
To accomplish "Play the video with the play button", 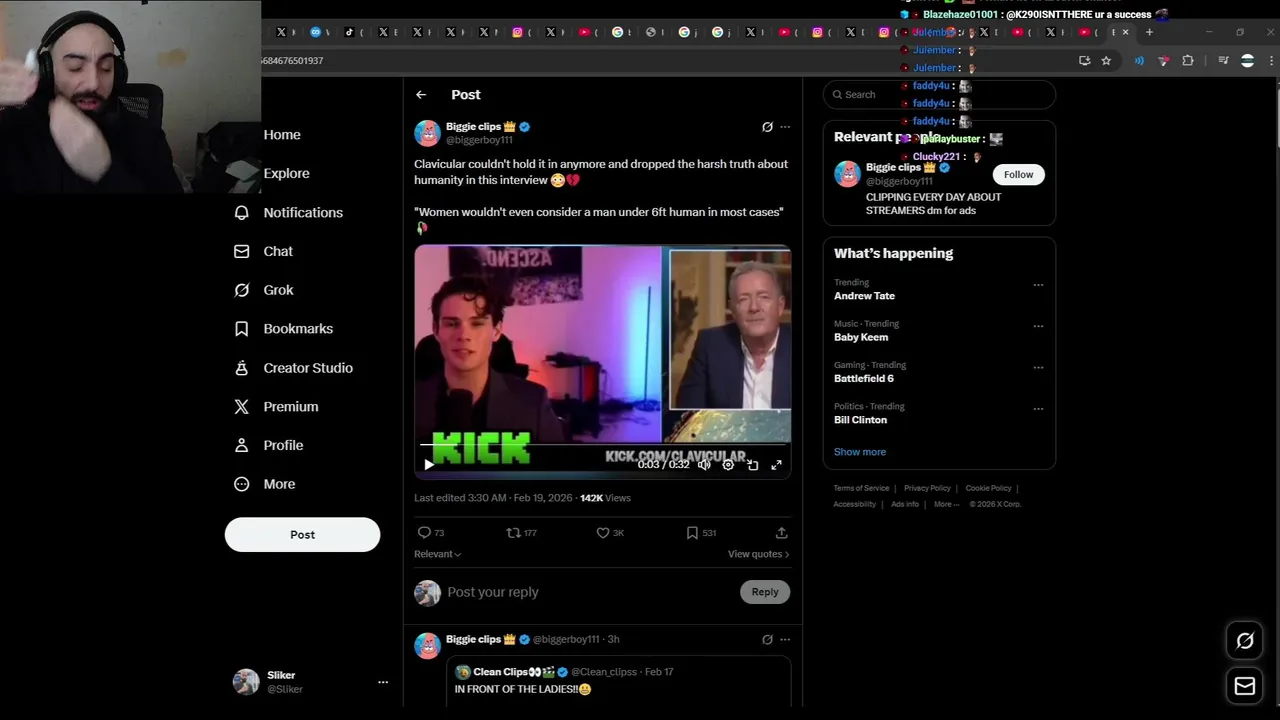I will [429, 465].
